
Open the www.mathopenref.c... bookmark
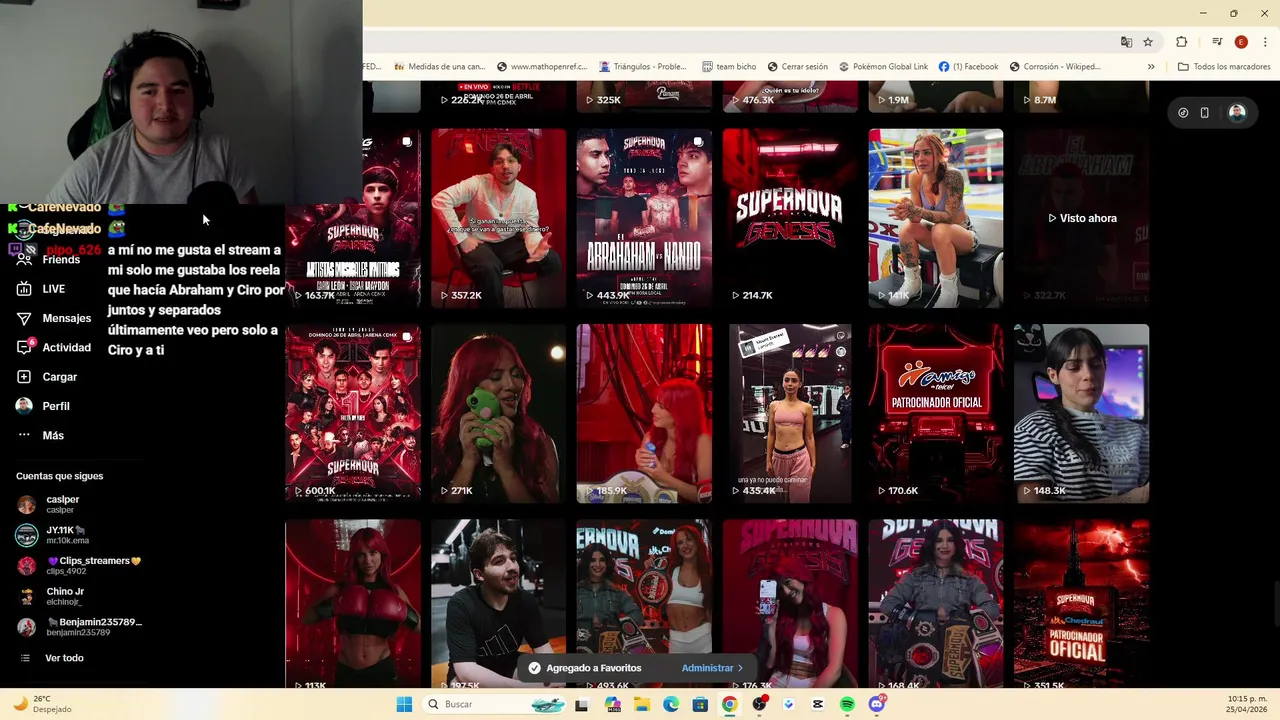[x=541, y=67]
